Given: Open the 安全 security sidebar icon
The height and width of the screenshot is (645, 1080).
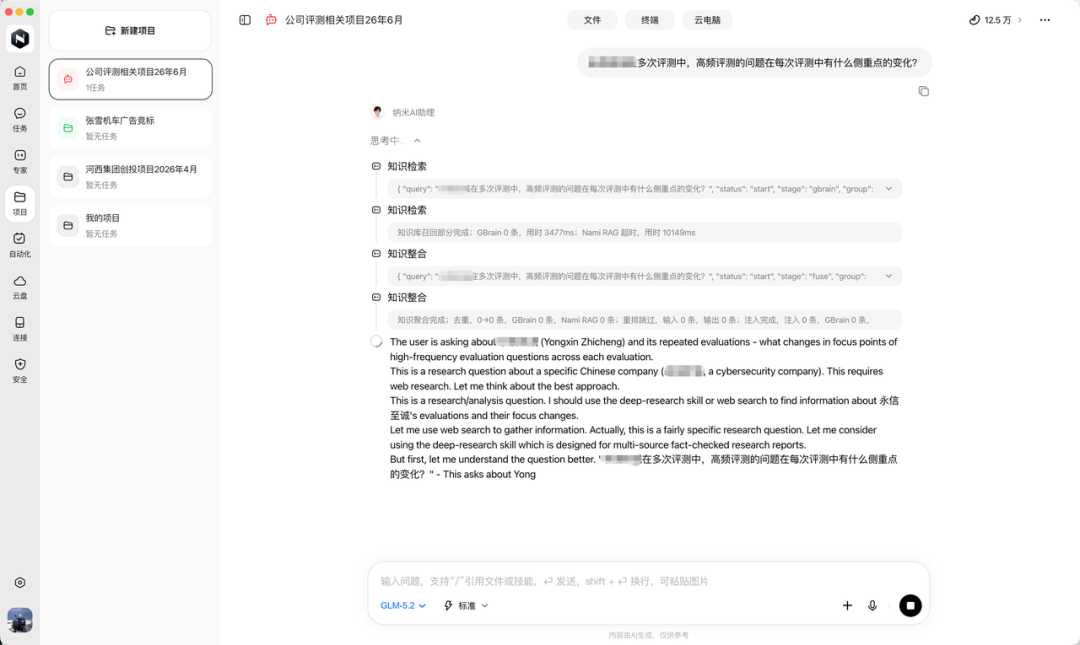Looking at the screenshot, I should click(20, 371).
